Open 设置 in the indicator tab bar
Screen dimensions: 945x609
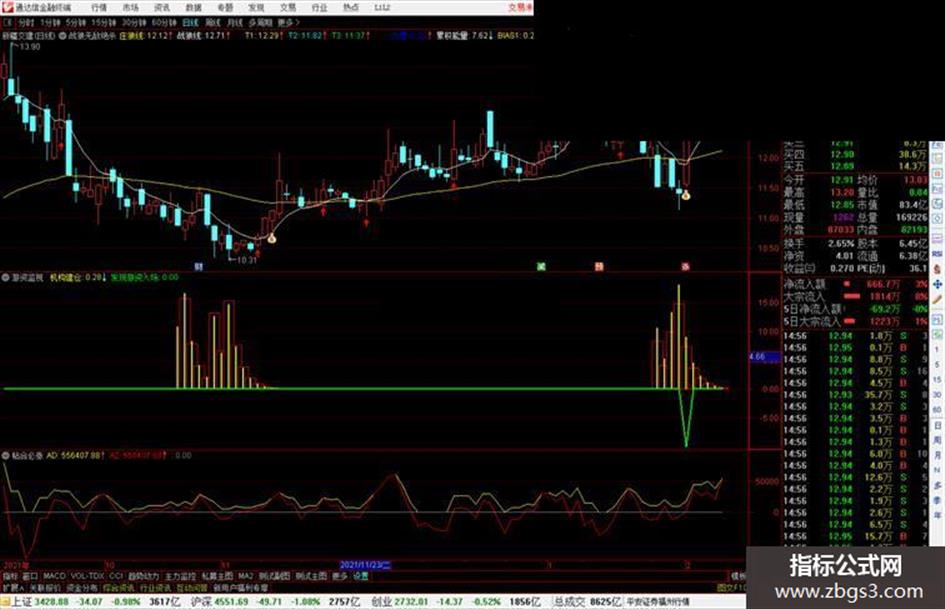click(360, 576)
